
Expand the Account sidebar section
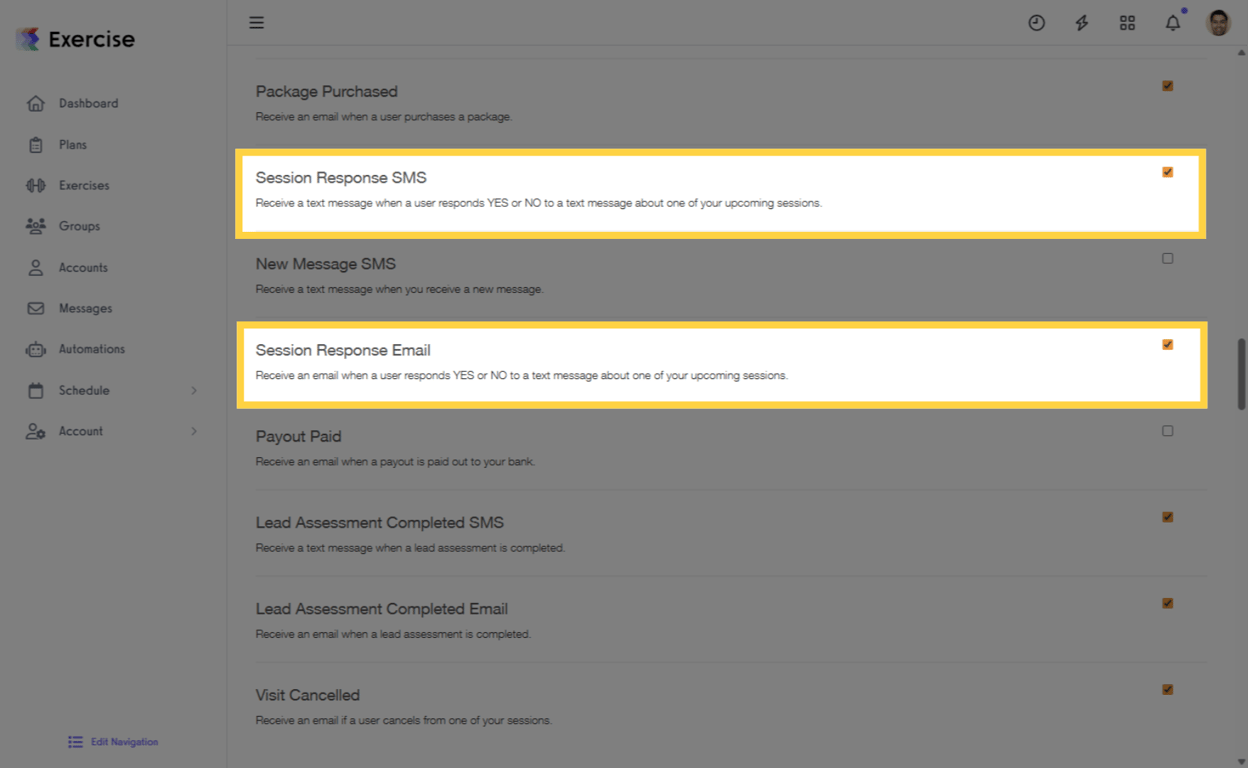80,431
